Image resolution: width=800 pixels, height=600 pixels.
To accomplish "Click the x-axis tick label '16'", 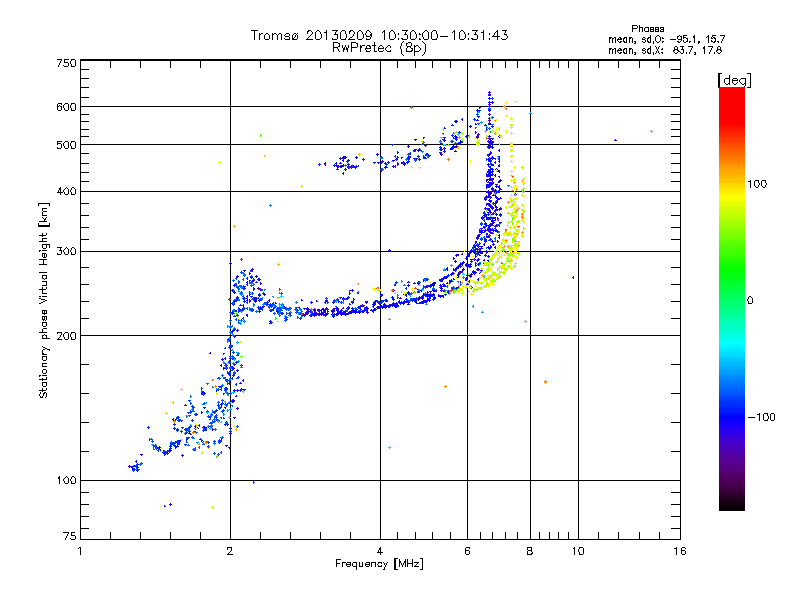I will [x=680, y=551].
